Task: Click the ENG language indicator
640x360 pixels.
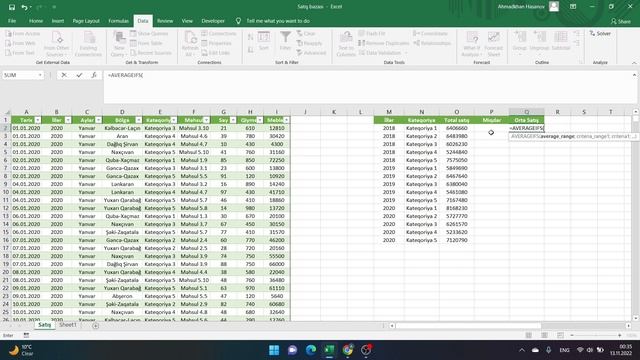Action: pos(564,350)
